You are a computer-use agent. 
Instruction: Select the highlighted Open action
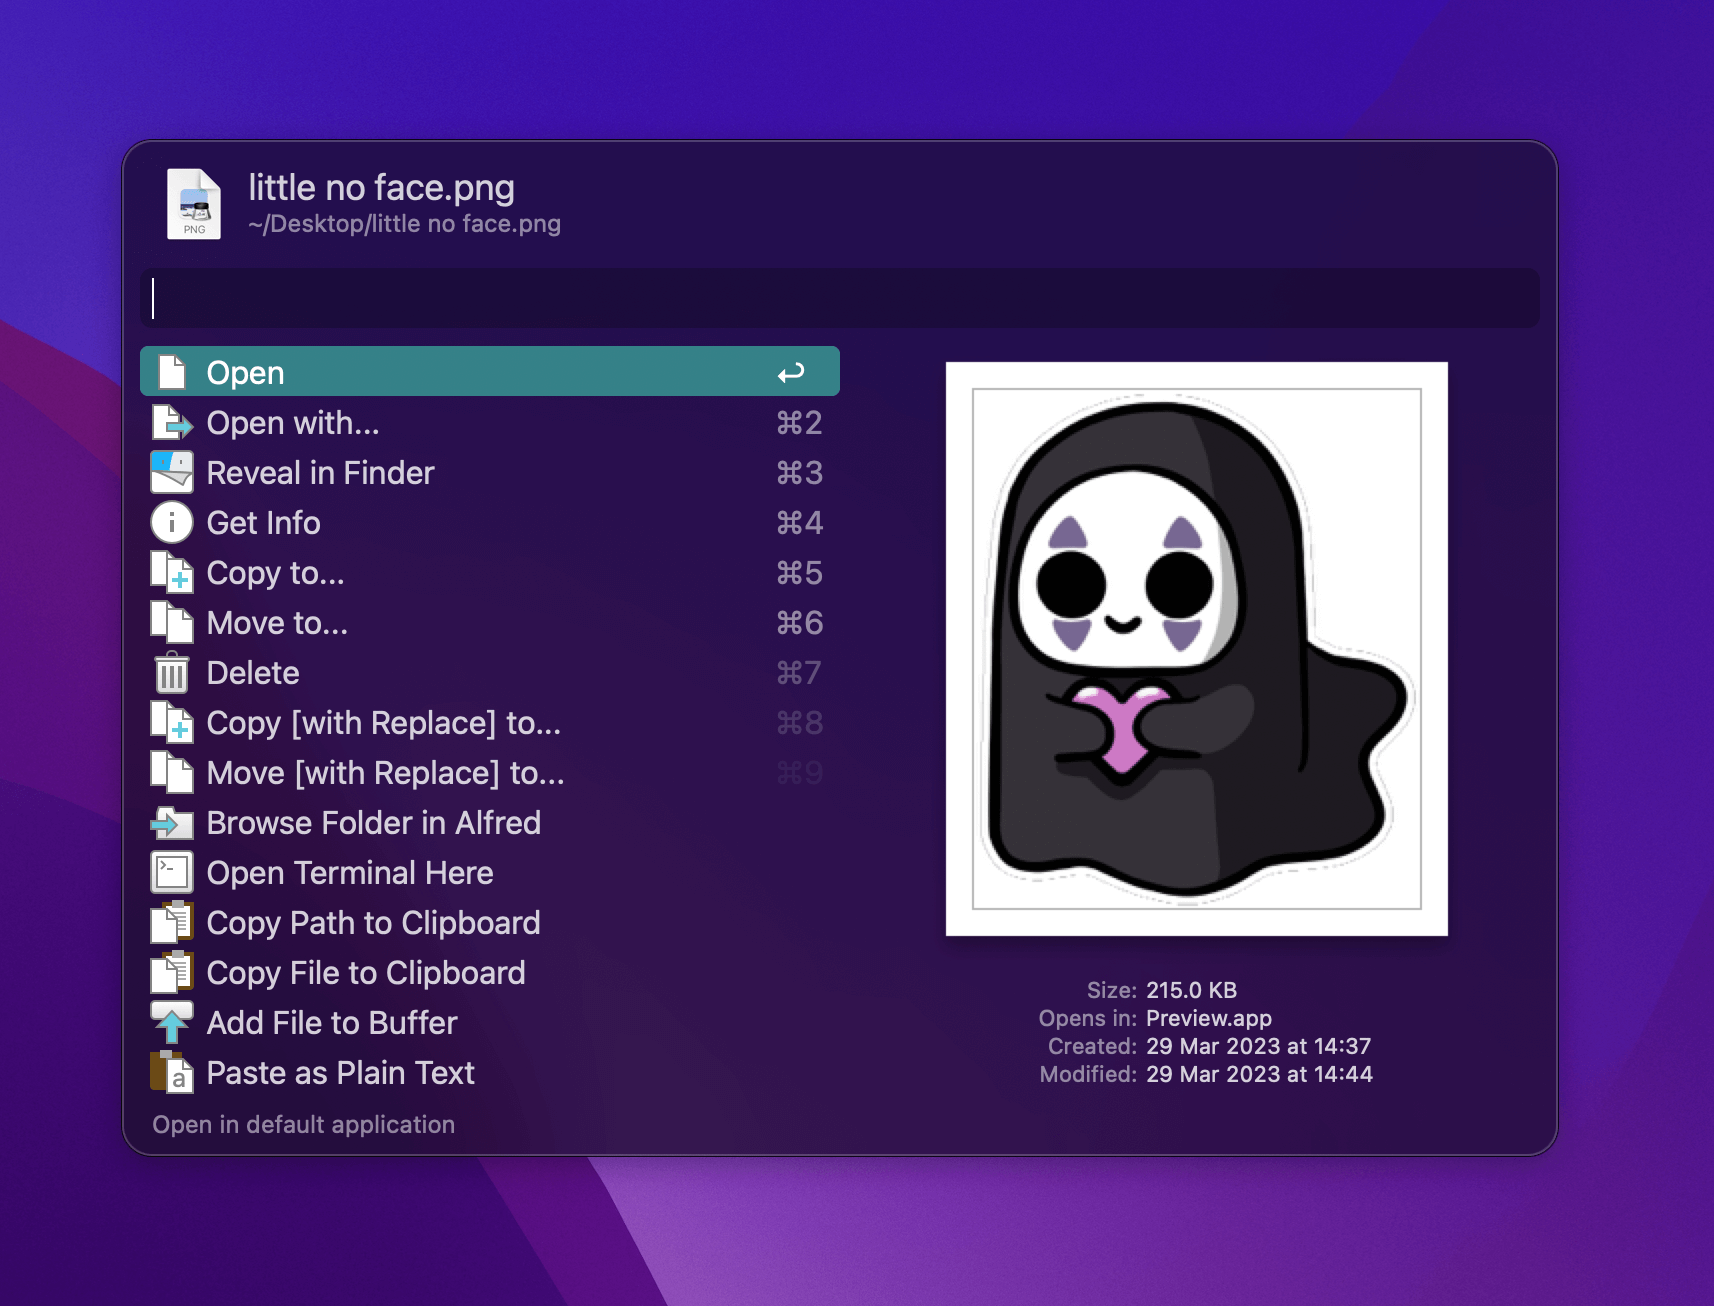[x=489, y=372]
